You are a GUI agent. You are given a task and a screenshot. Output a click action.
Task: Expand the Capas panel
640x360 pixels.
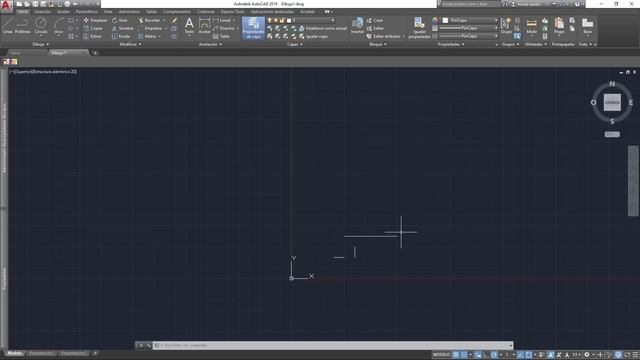pos(295,44)
